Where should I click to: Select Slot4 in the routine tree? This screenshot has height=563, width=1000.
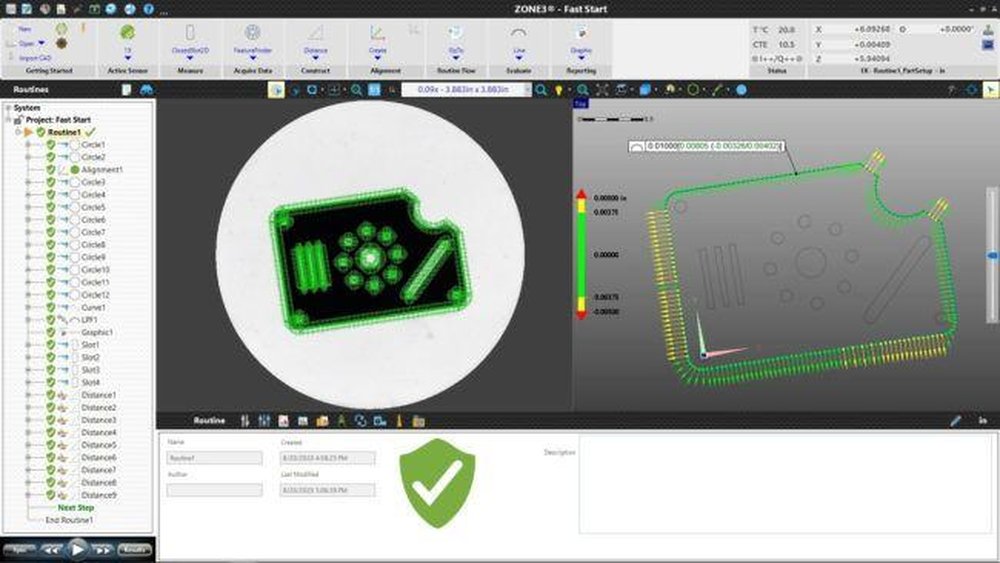(91, 383)
